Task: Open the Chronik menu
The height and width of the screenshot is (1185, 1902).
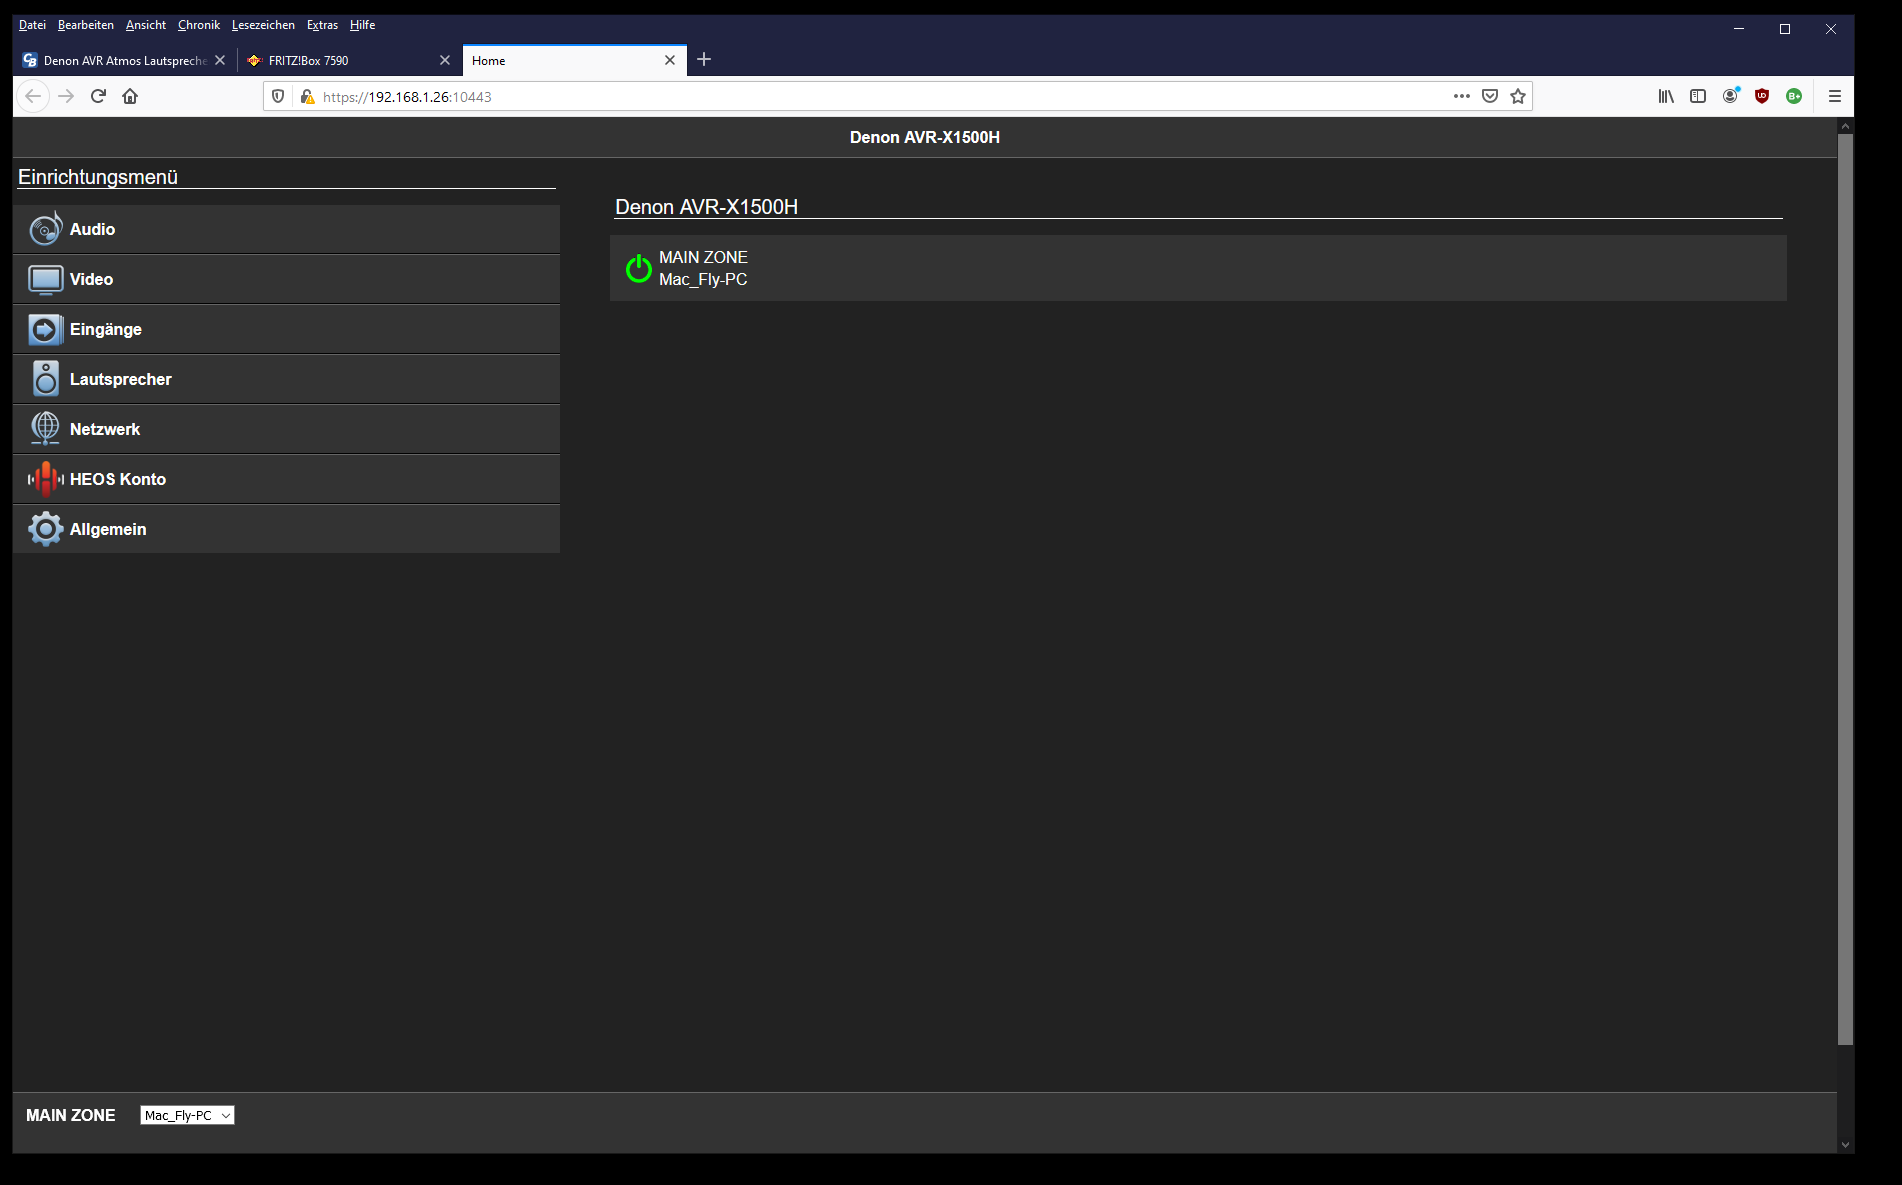Action: (x=199, y=25)
